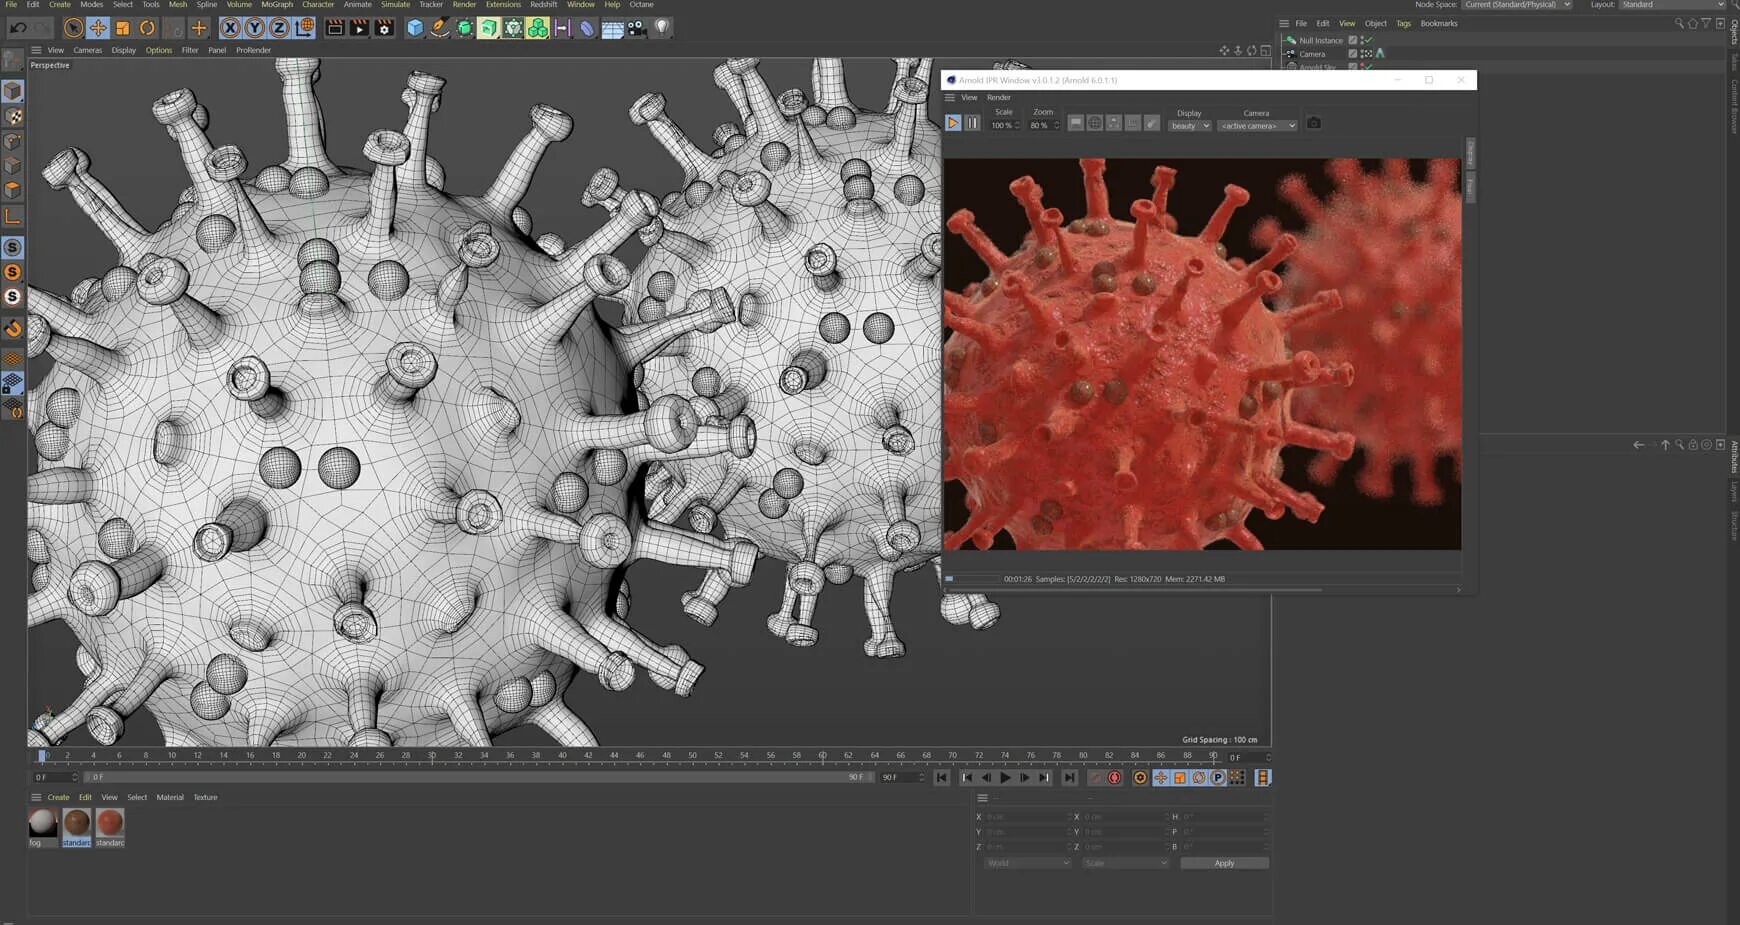Toggle Position keyframe recording
Viewport: 1740px width, 925px height.
point(1160,777)
